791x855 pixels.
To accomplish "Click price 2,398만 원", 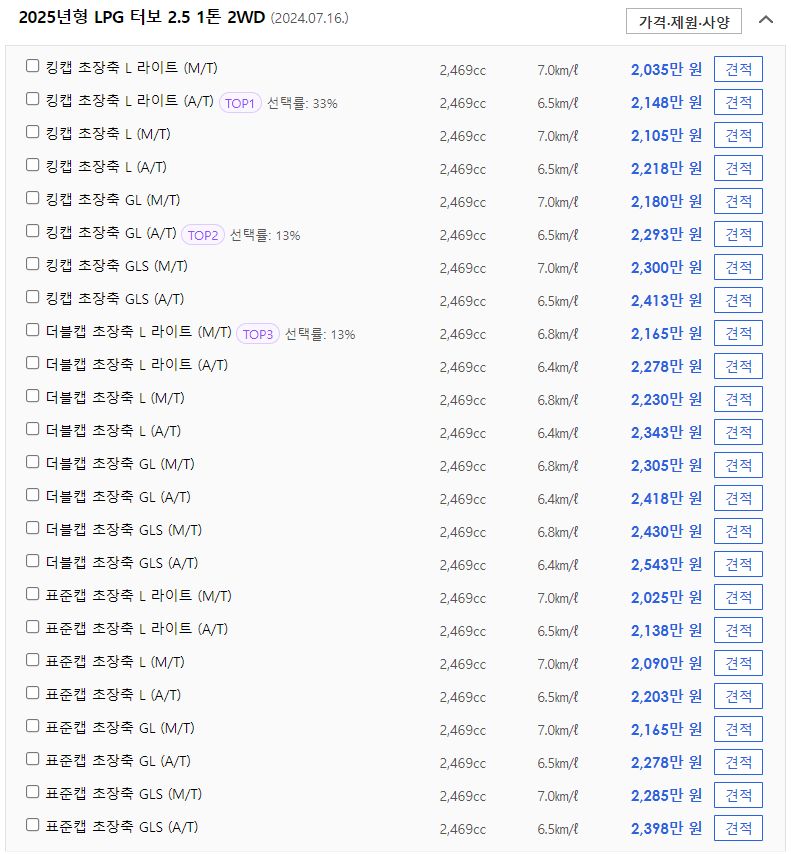I will click(x=666, y=828).
